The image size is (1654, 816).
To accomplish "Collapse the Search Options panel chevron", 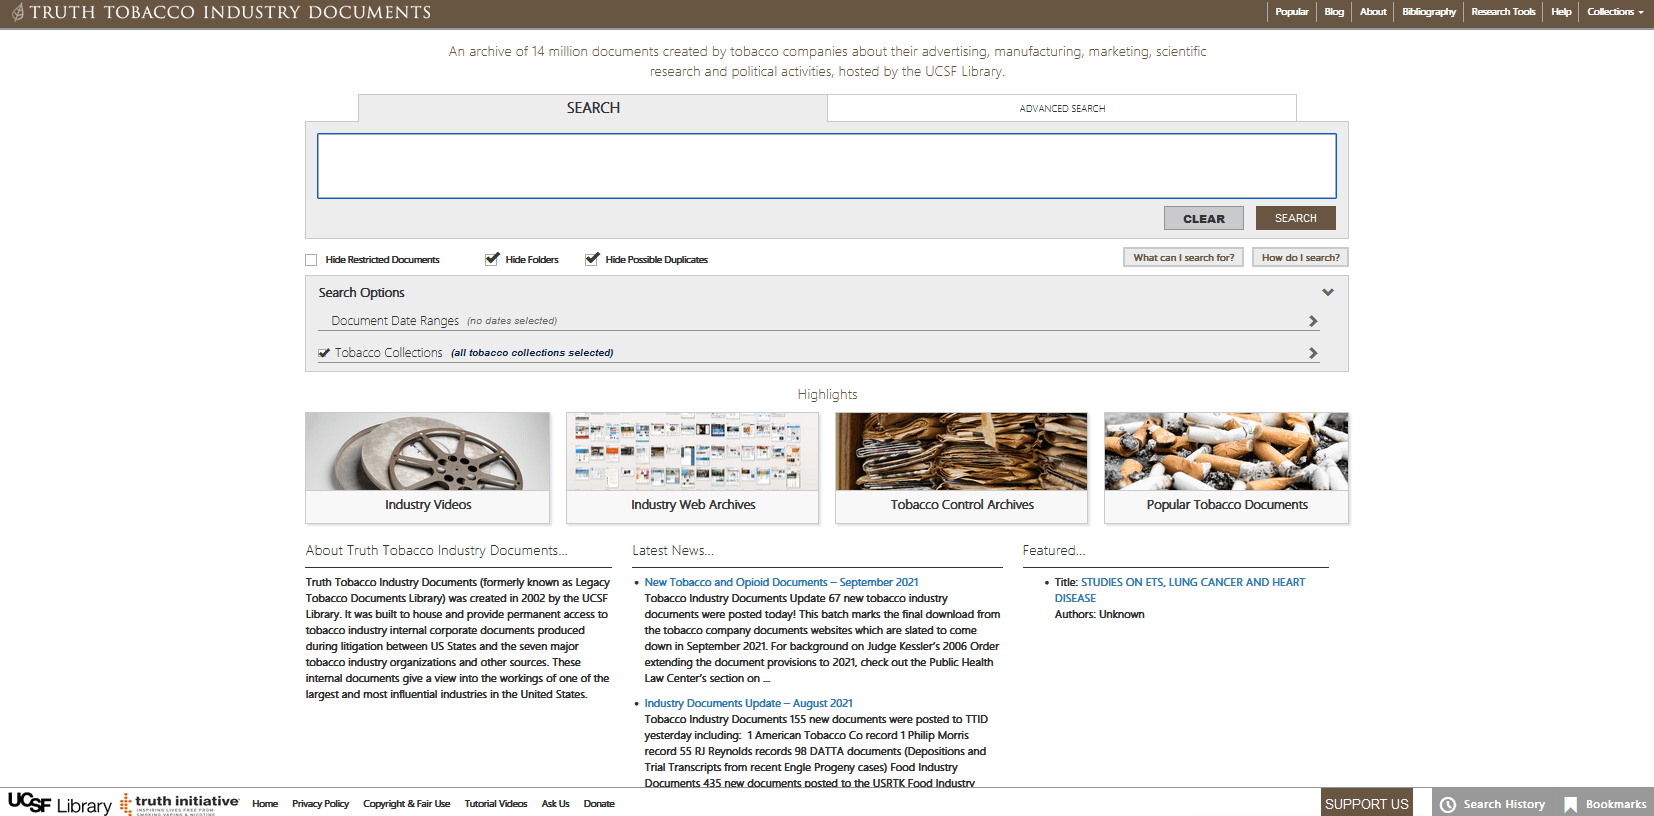I will click(1328, 292).
